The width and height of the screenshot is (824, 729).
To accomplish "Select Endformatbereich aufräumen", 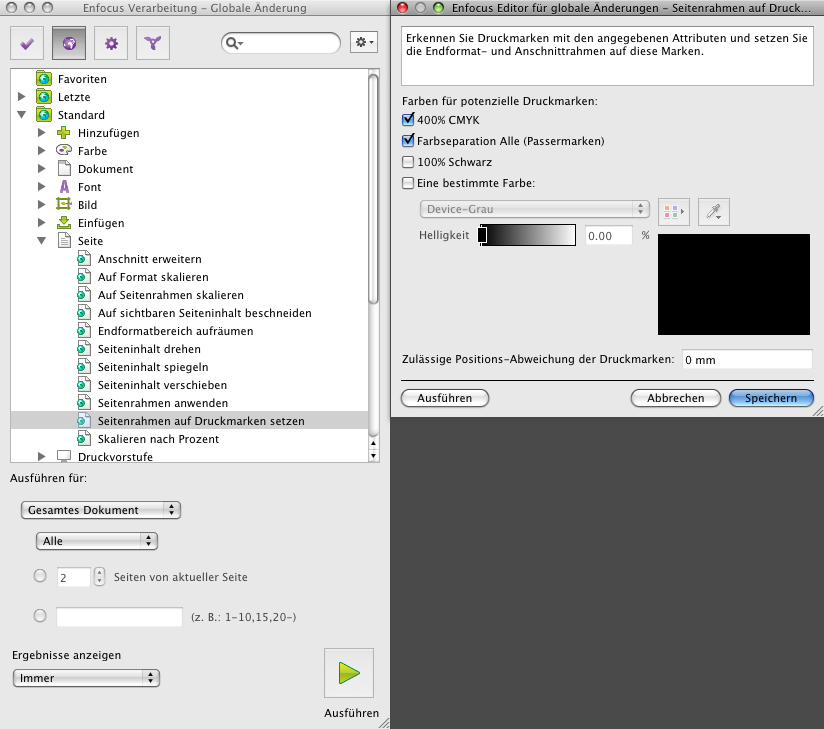I will click(176, 331).
